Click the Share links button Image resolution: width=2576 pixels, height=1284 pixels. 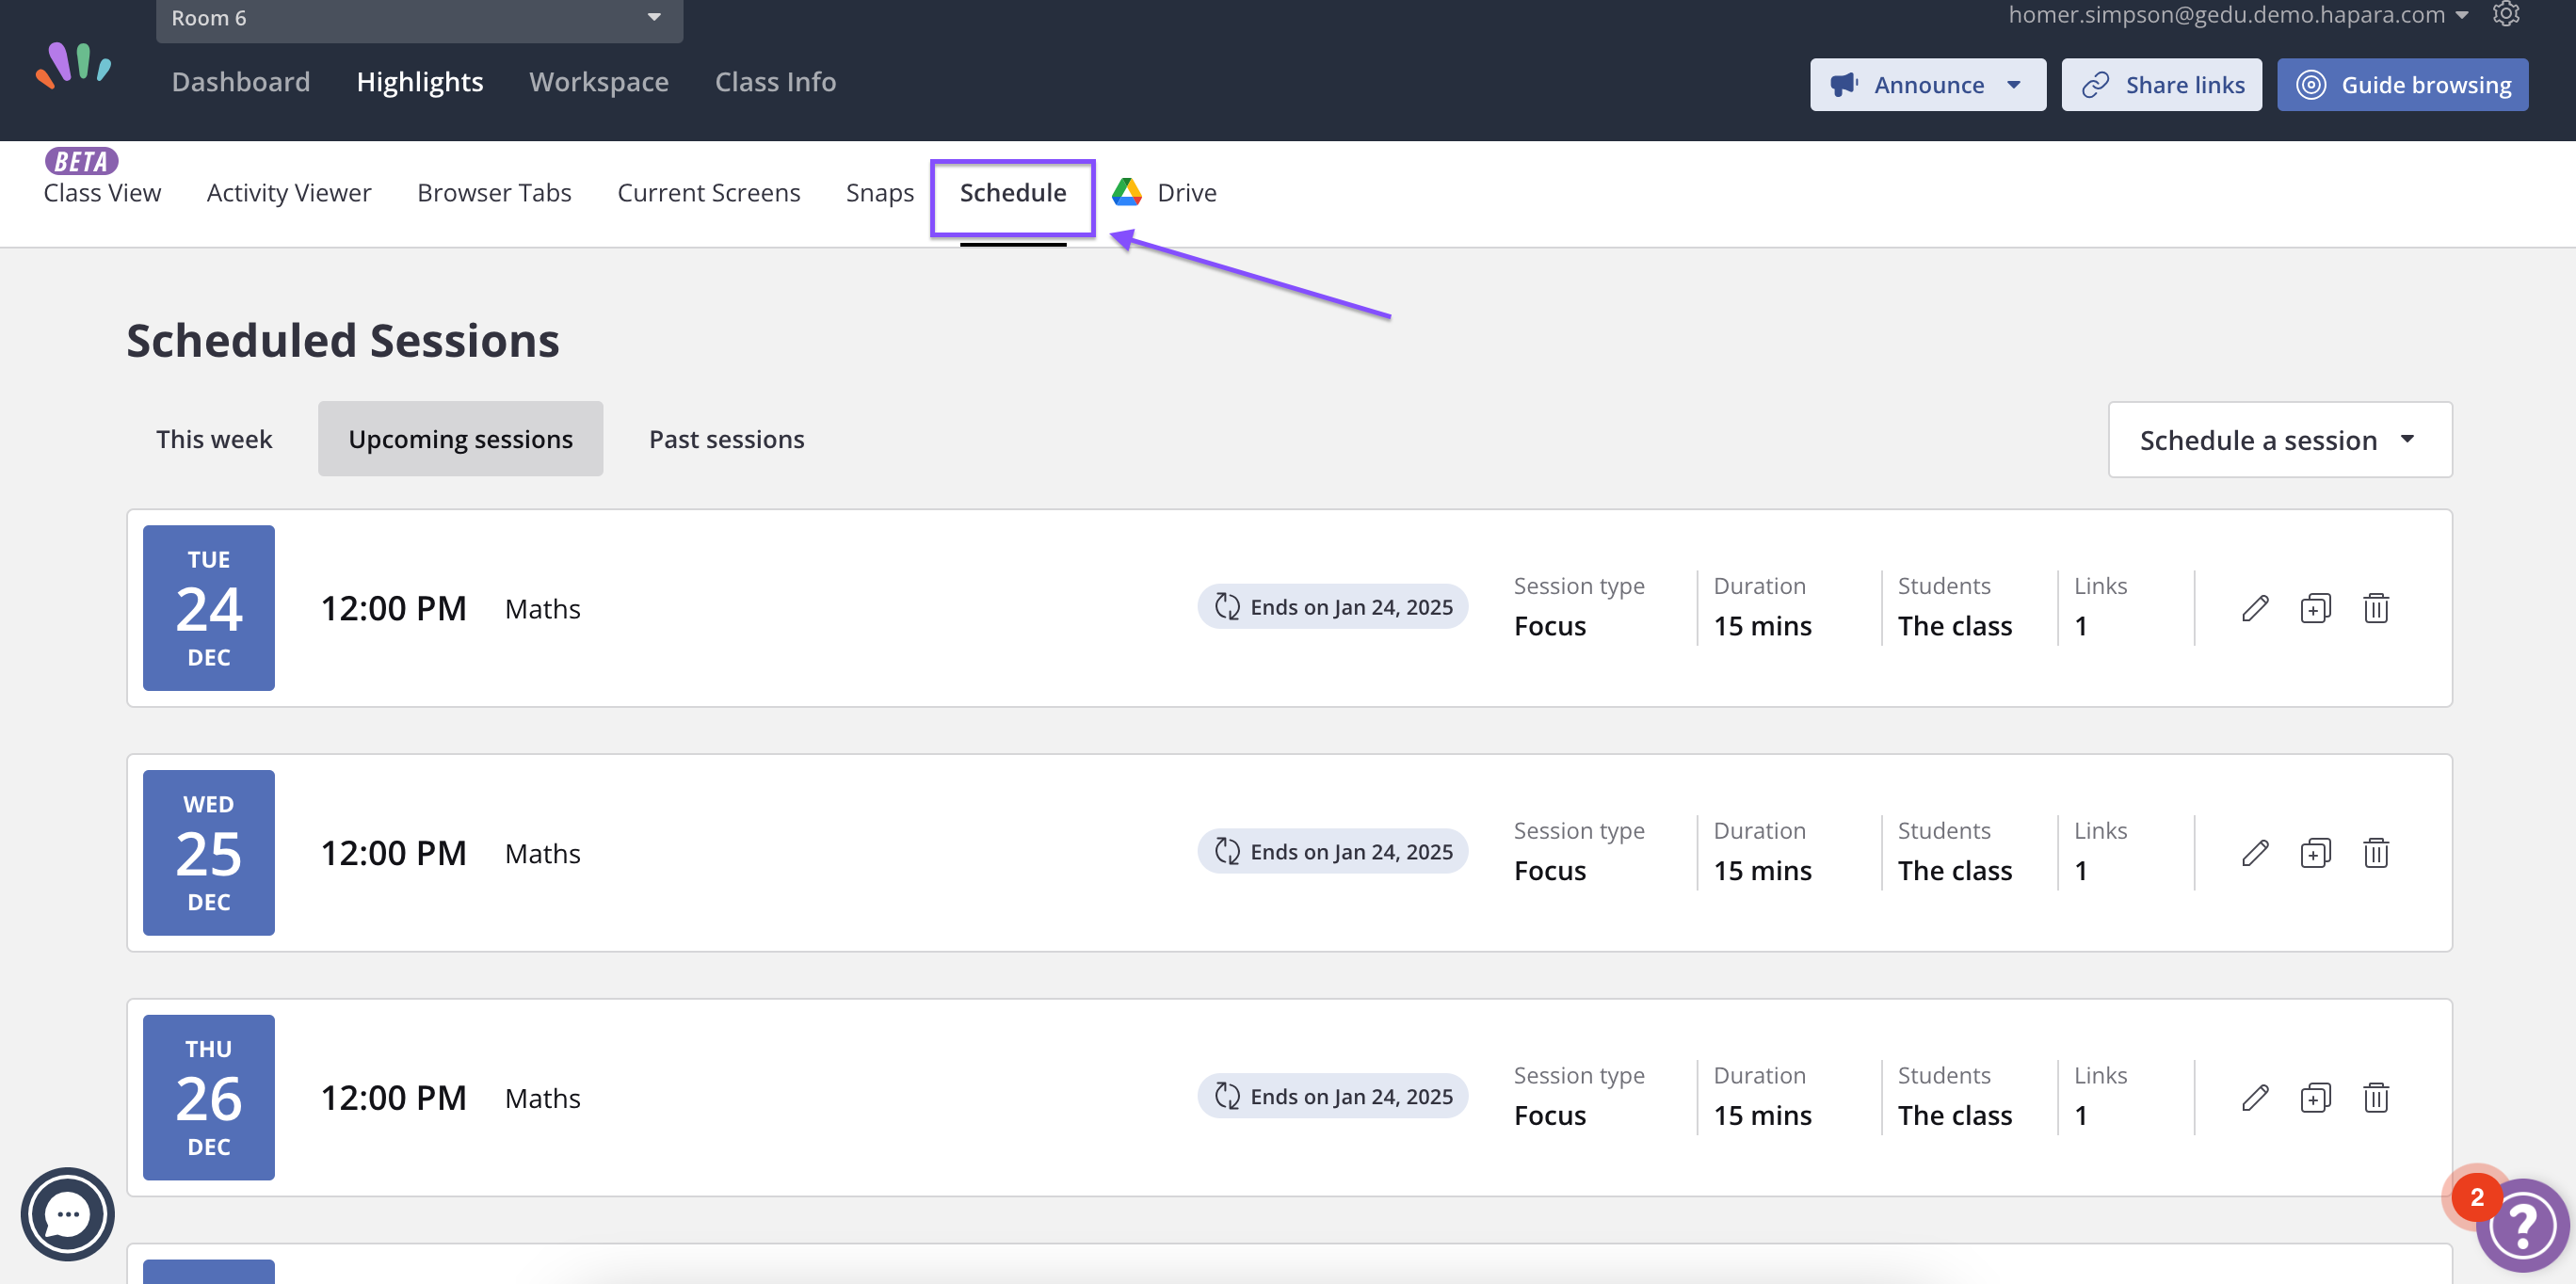pos(2161,85)
